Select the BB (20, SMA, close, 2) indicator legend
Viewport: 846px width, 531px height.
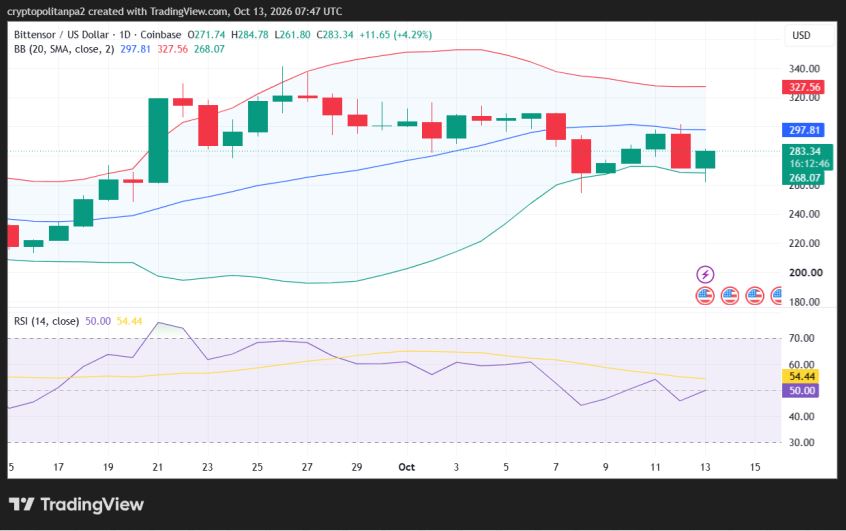click(64, 49)
